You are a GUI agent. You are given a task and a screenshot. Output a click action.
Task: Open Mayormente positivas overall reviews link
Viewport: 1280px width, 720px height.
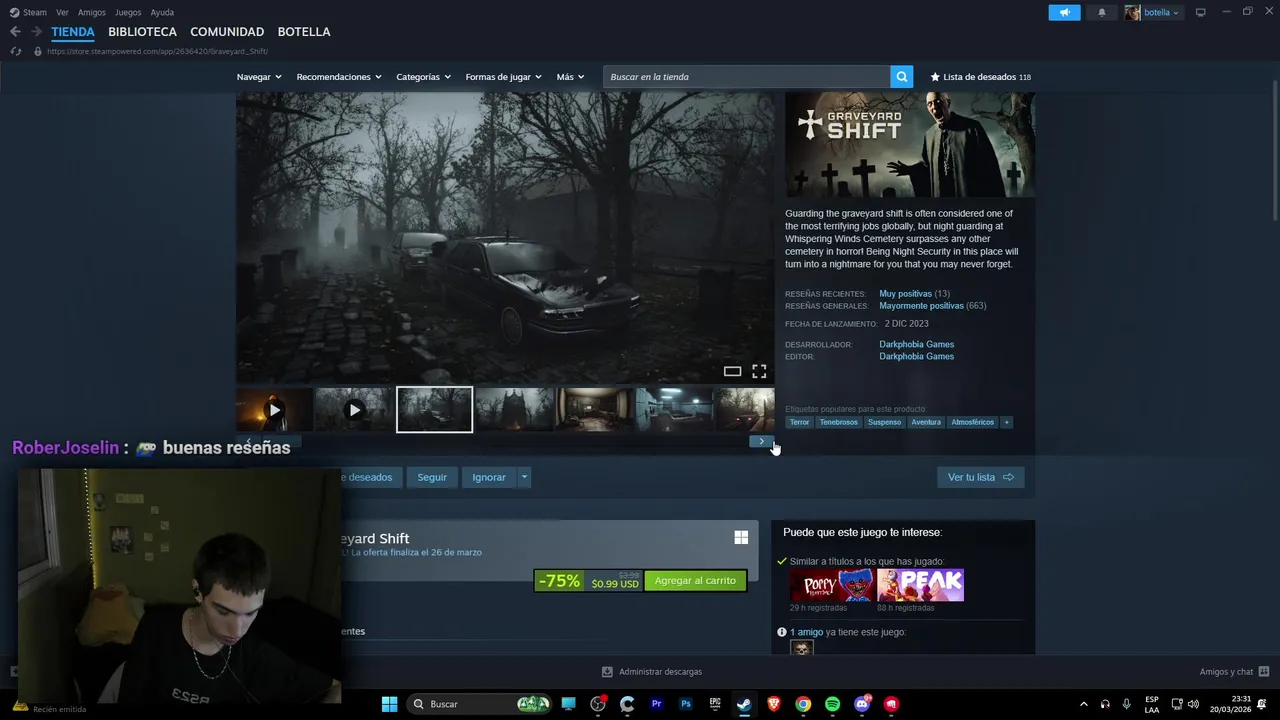[921, 306]
